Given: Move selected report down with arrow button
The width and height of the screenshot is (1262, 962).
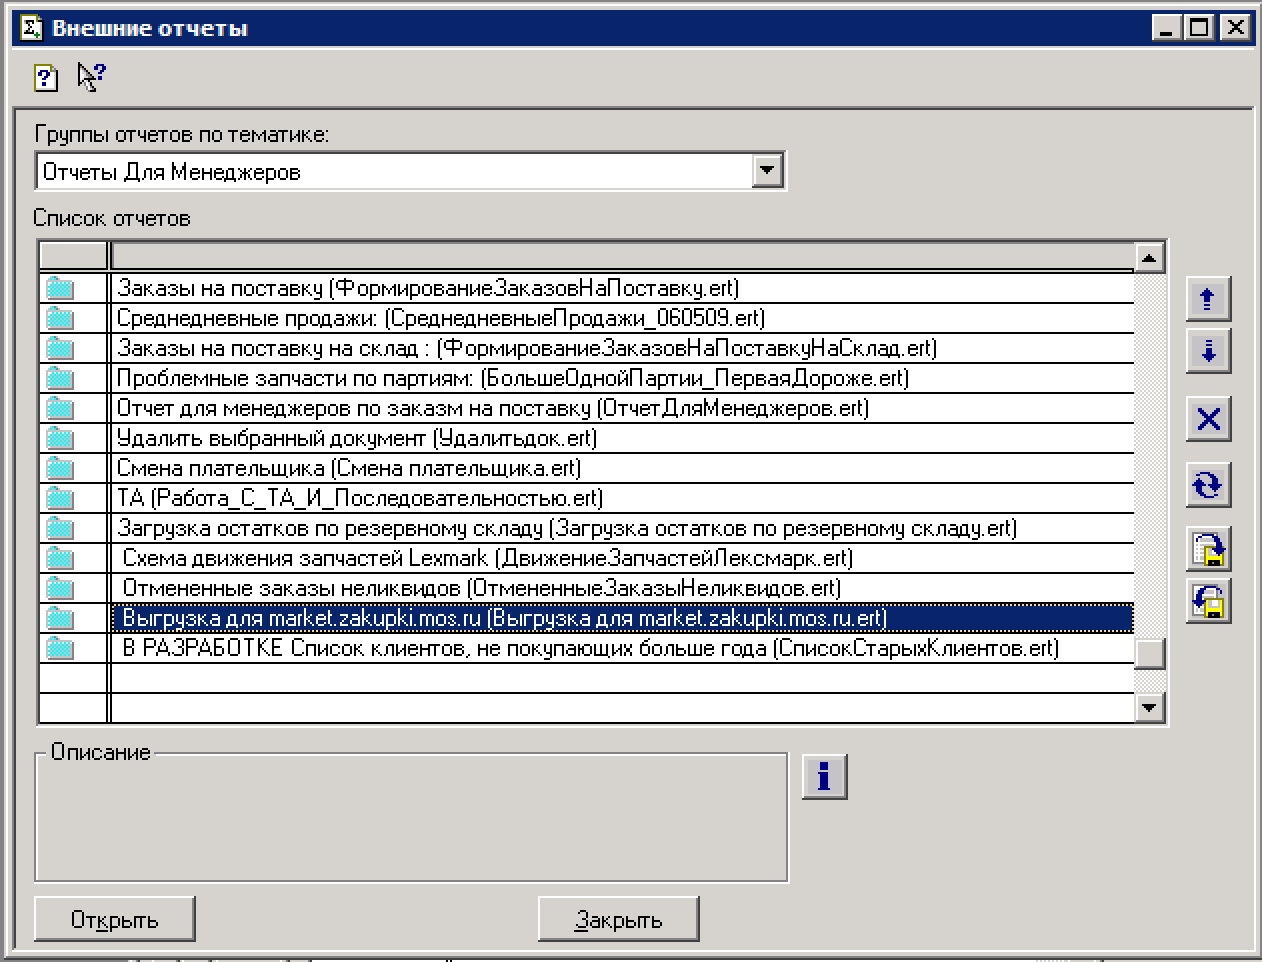Looking at the screenshot, I should pos(1208,352).
